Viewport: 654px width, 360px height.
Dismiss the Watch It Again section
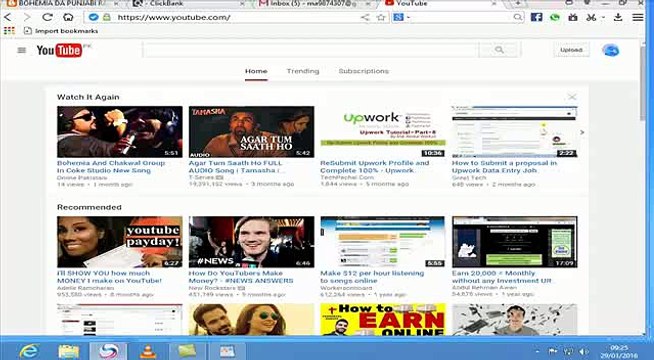[x=572, y=97]
